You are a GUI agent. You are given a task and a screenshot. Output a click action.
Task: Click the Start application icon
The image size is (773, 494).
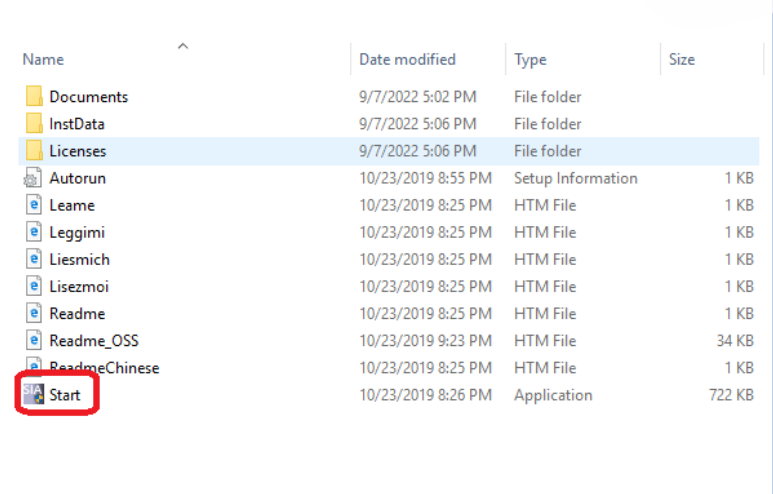pos(32,395)
